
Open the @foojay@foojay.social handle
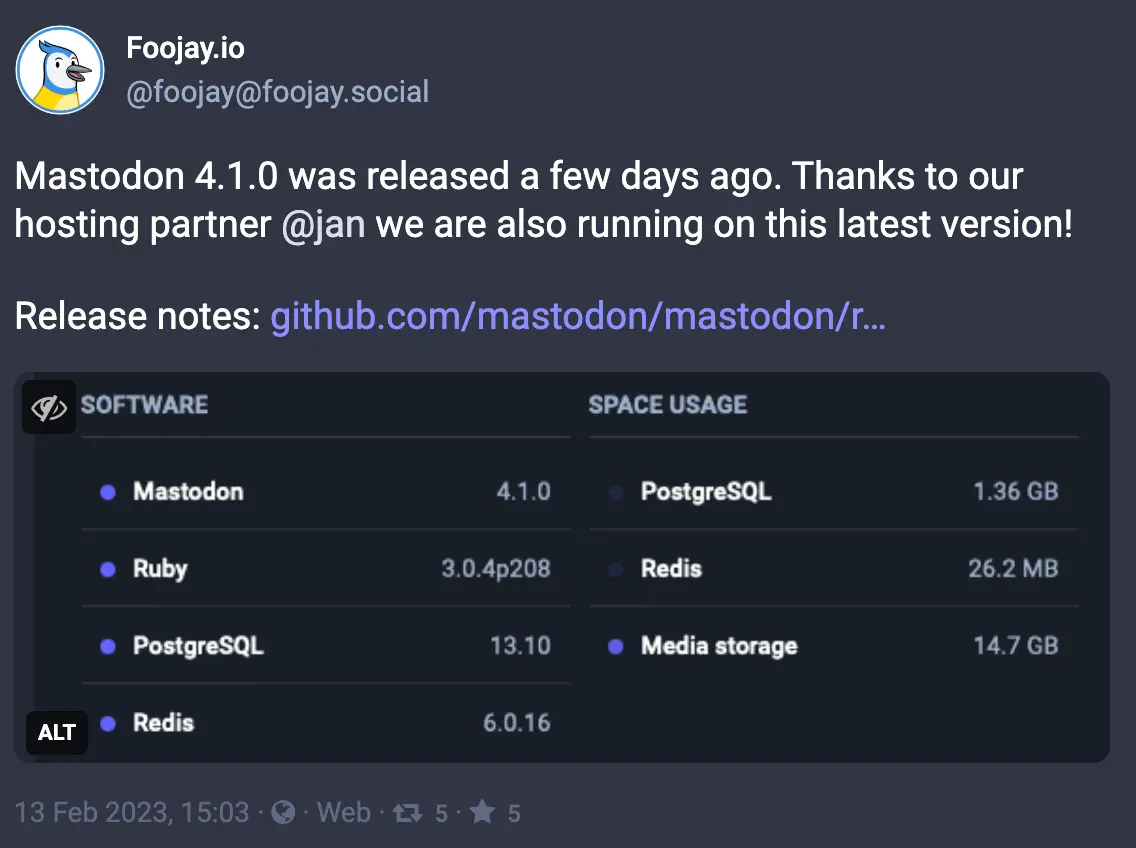point(277,93)
